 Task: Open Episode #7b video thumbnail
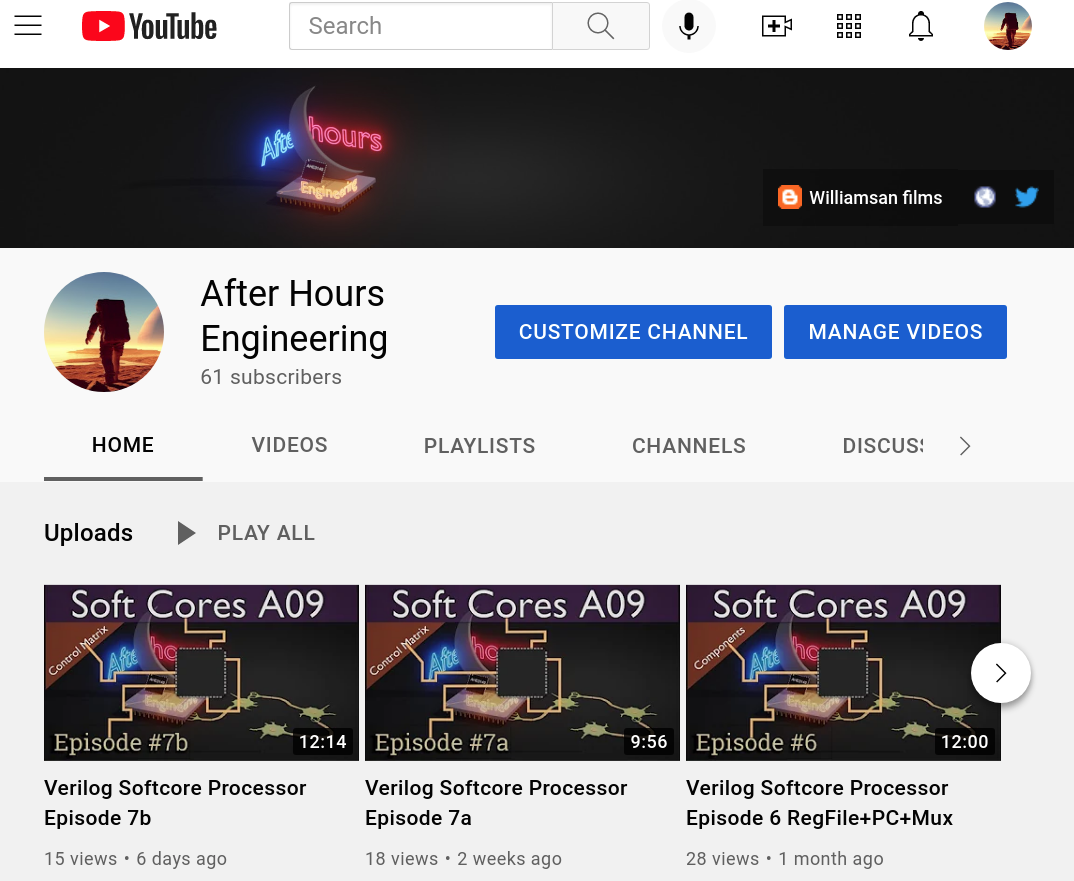pyautogui.click(x=201, y=673)
